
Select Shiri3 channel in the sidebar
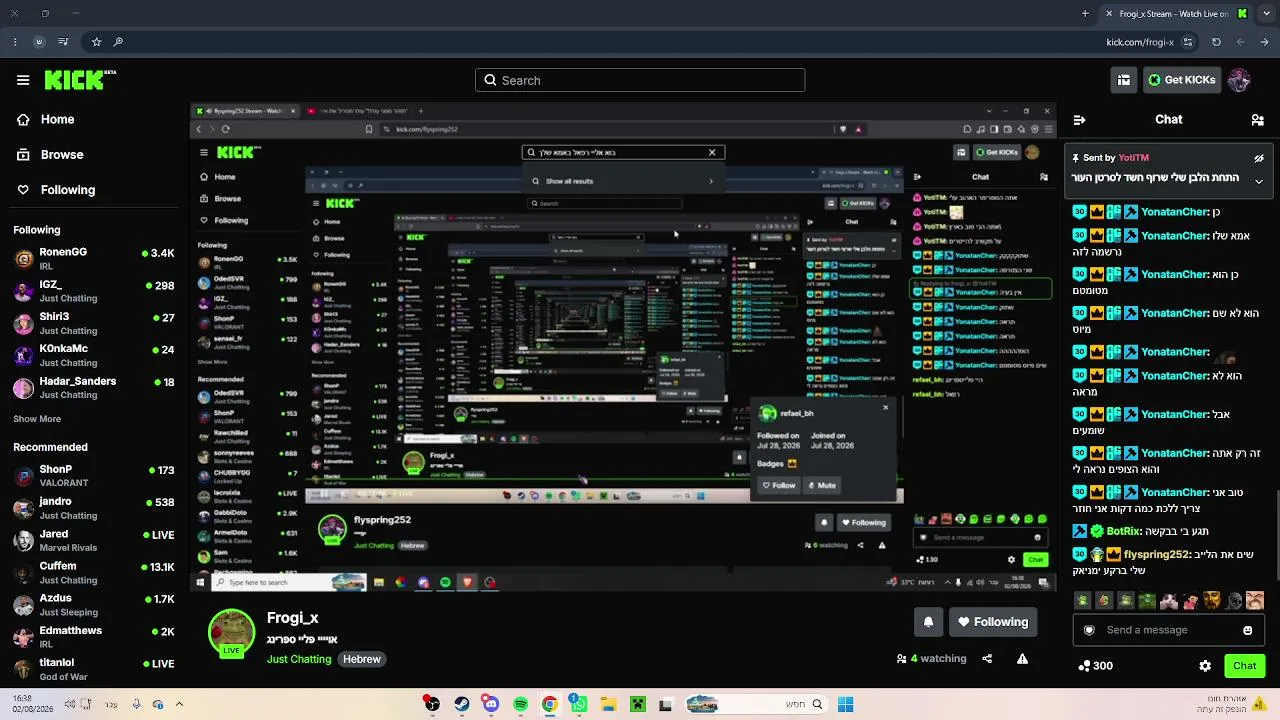[x=94, y=322]
